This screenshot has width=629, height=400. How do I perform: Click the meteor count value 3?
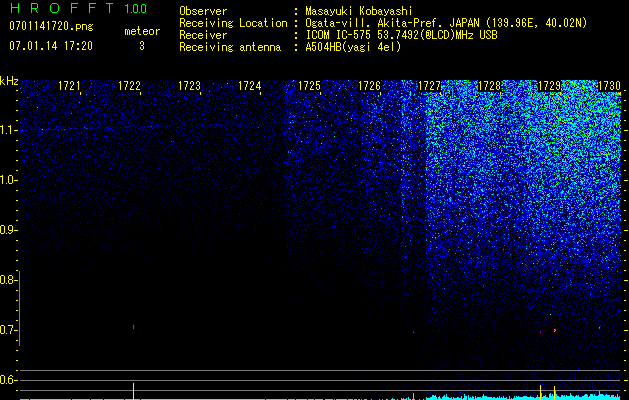[142, 46]
